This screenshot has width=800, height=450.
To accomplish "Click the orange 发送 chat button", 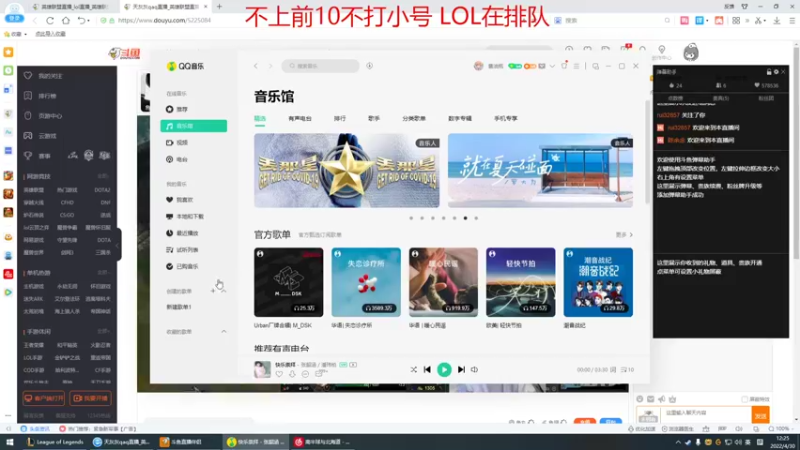I will (x=760, y=415).
